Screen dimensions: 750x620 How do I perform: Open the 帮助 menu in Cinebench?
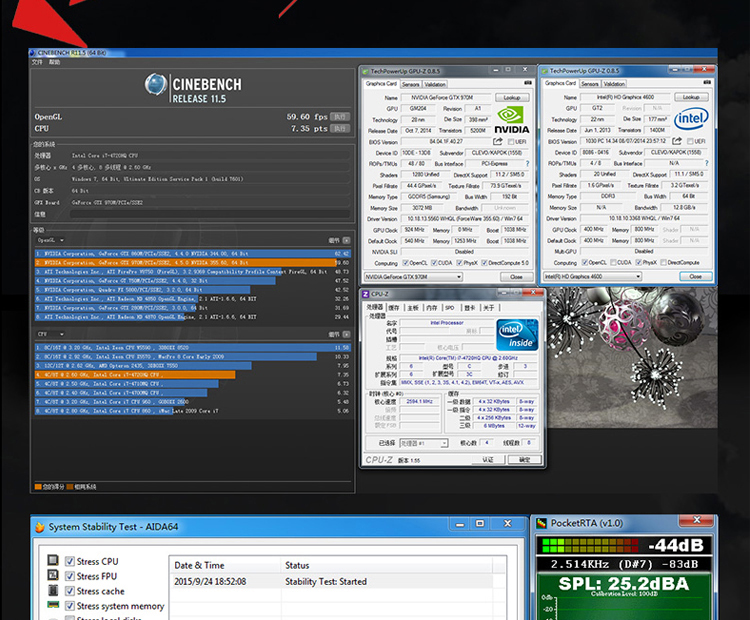pyautogui.click(x=55, y=62)
